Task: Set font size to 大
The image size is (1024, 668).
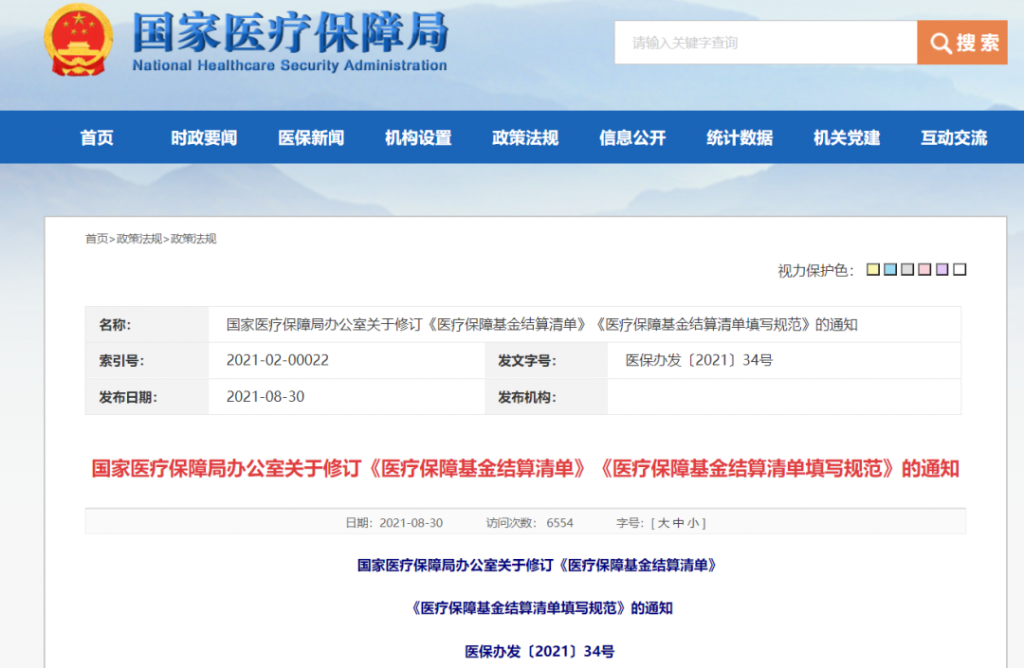Action: [664, 523]
